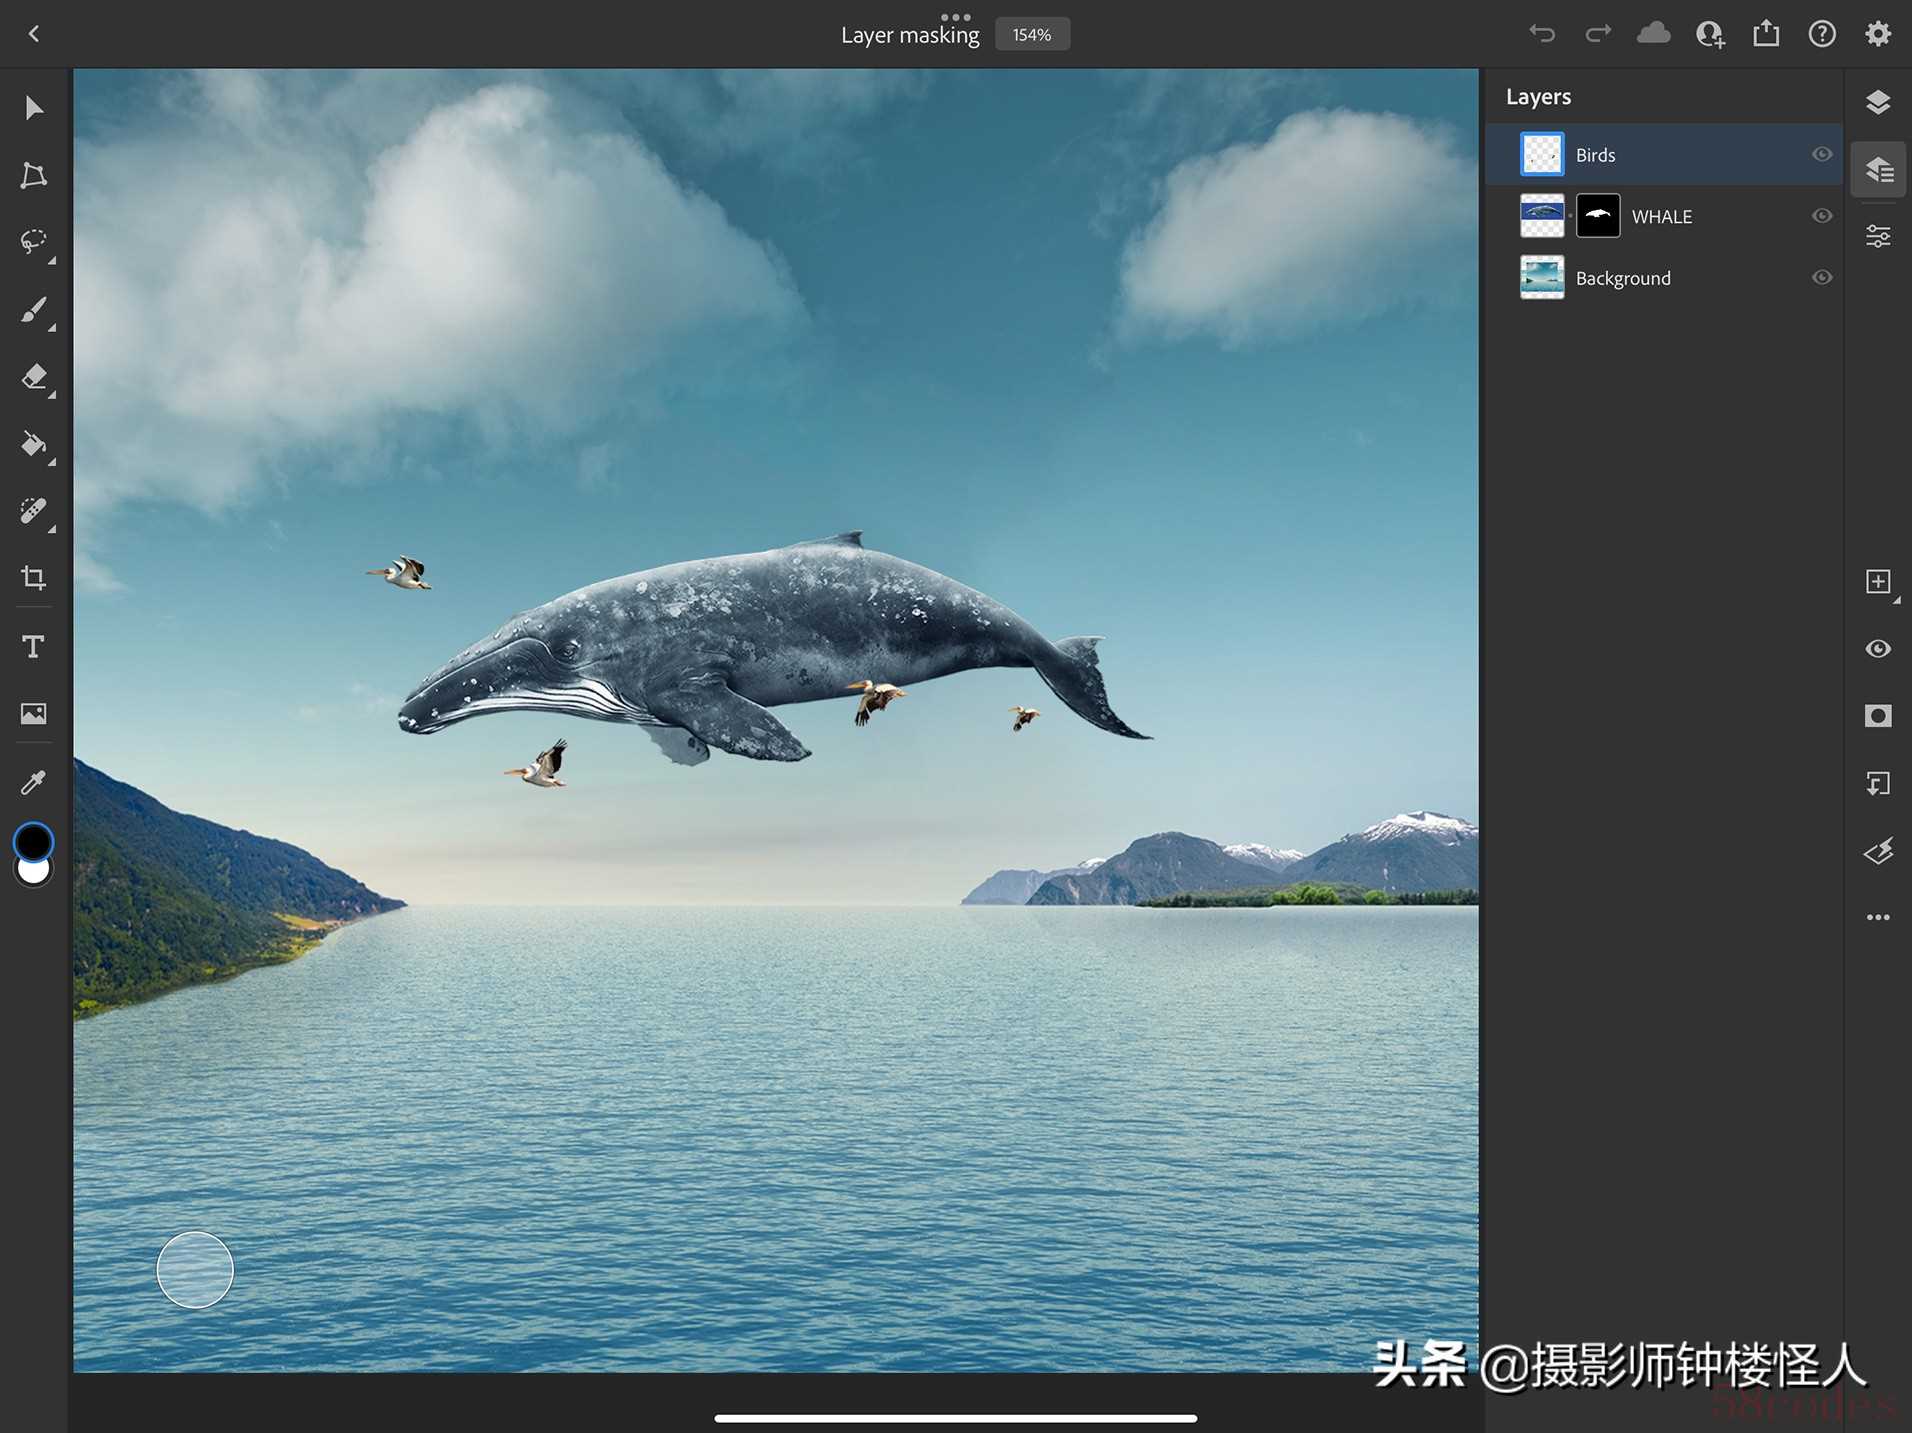Pick the Eyedropper tool

pyautogui.click(x=33, y=782)
